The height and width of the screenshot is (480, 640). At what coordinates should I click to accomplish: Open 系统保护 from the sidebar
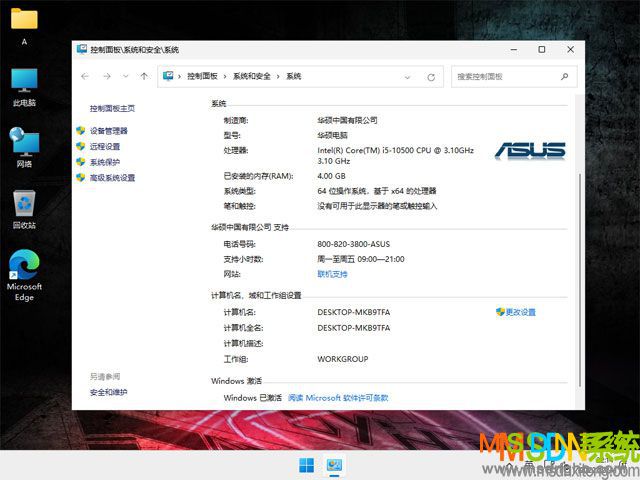pyautogui.click(x=105, y=162)
